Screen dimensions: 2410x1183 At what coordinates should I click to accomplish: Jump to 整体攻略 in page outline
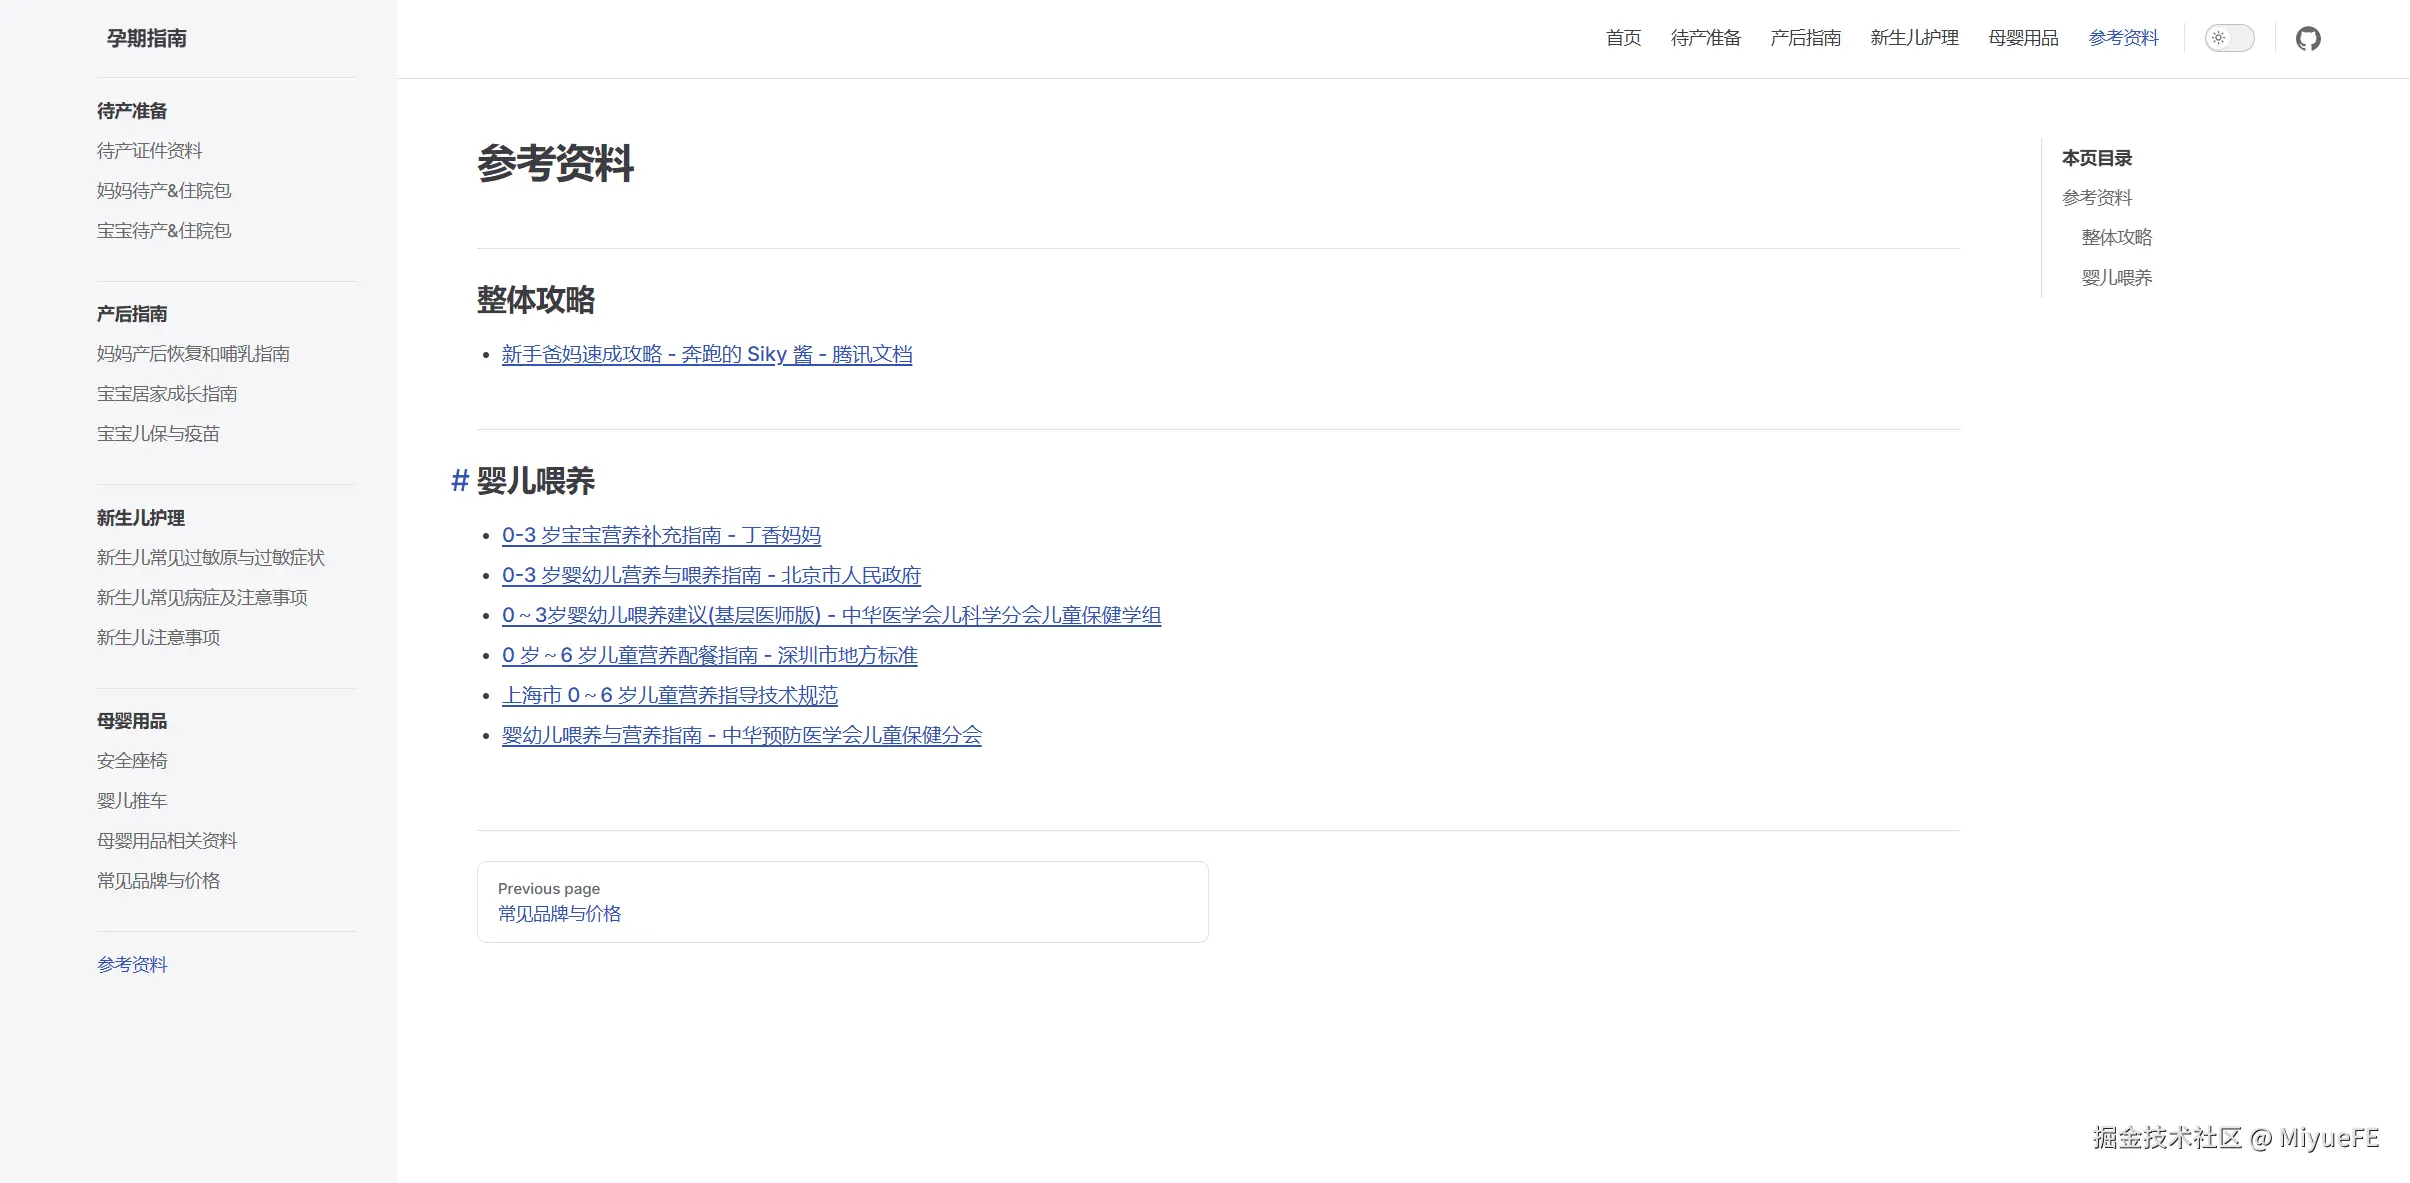tap(2116, 238)
